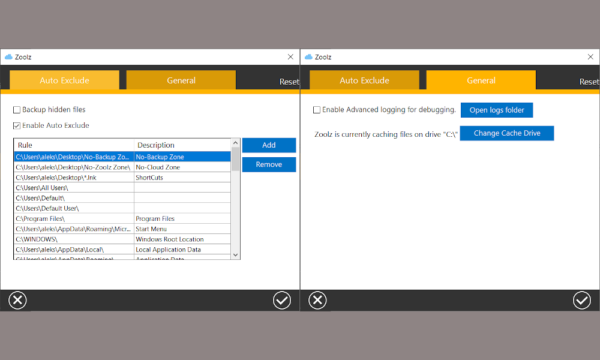Switch to General tab in left window
The width and height of the screenshot is (600, 360).
181,80
